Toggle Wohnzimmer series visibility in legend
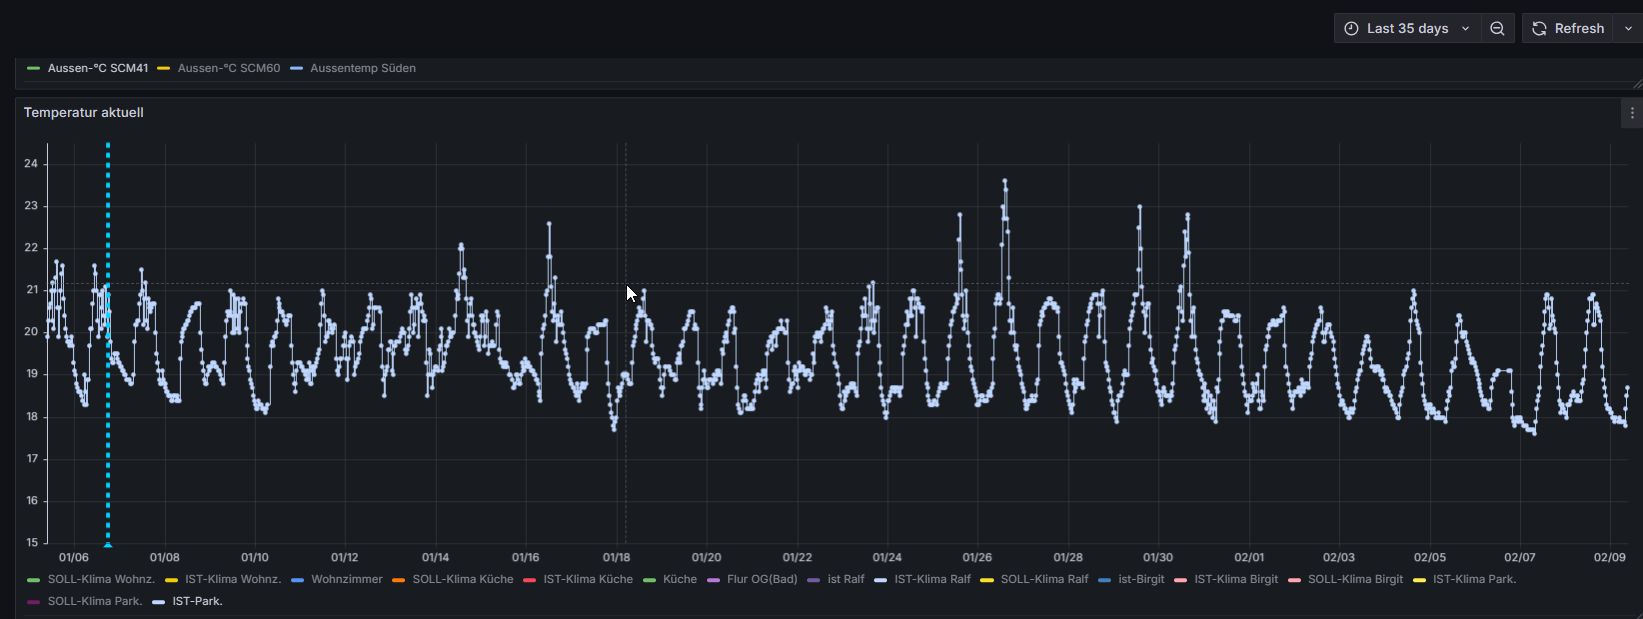The image size is (1643, 619). tap(346, 580)
